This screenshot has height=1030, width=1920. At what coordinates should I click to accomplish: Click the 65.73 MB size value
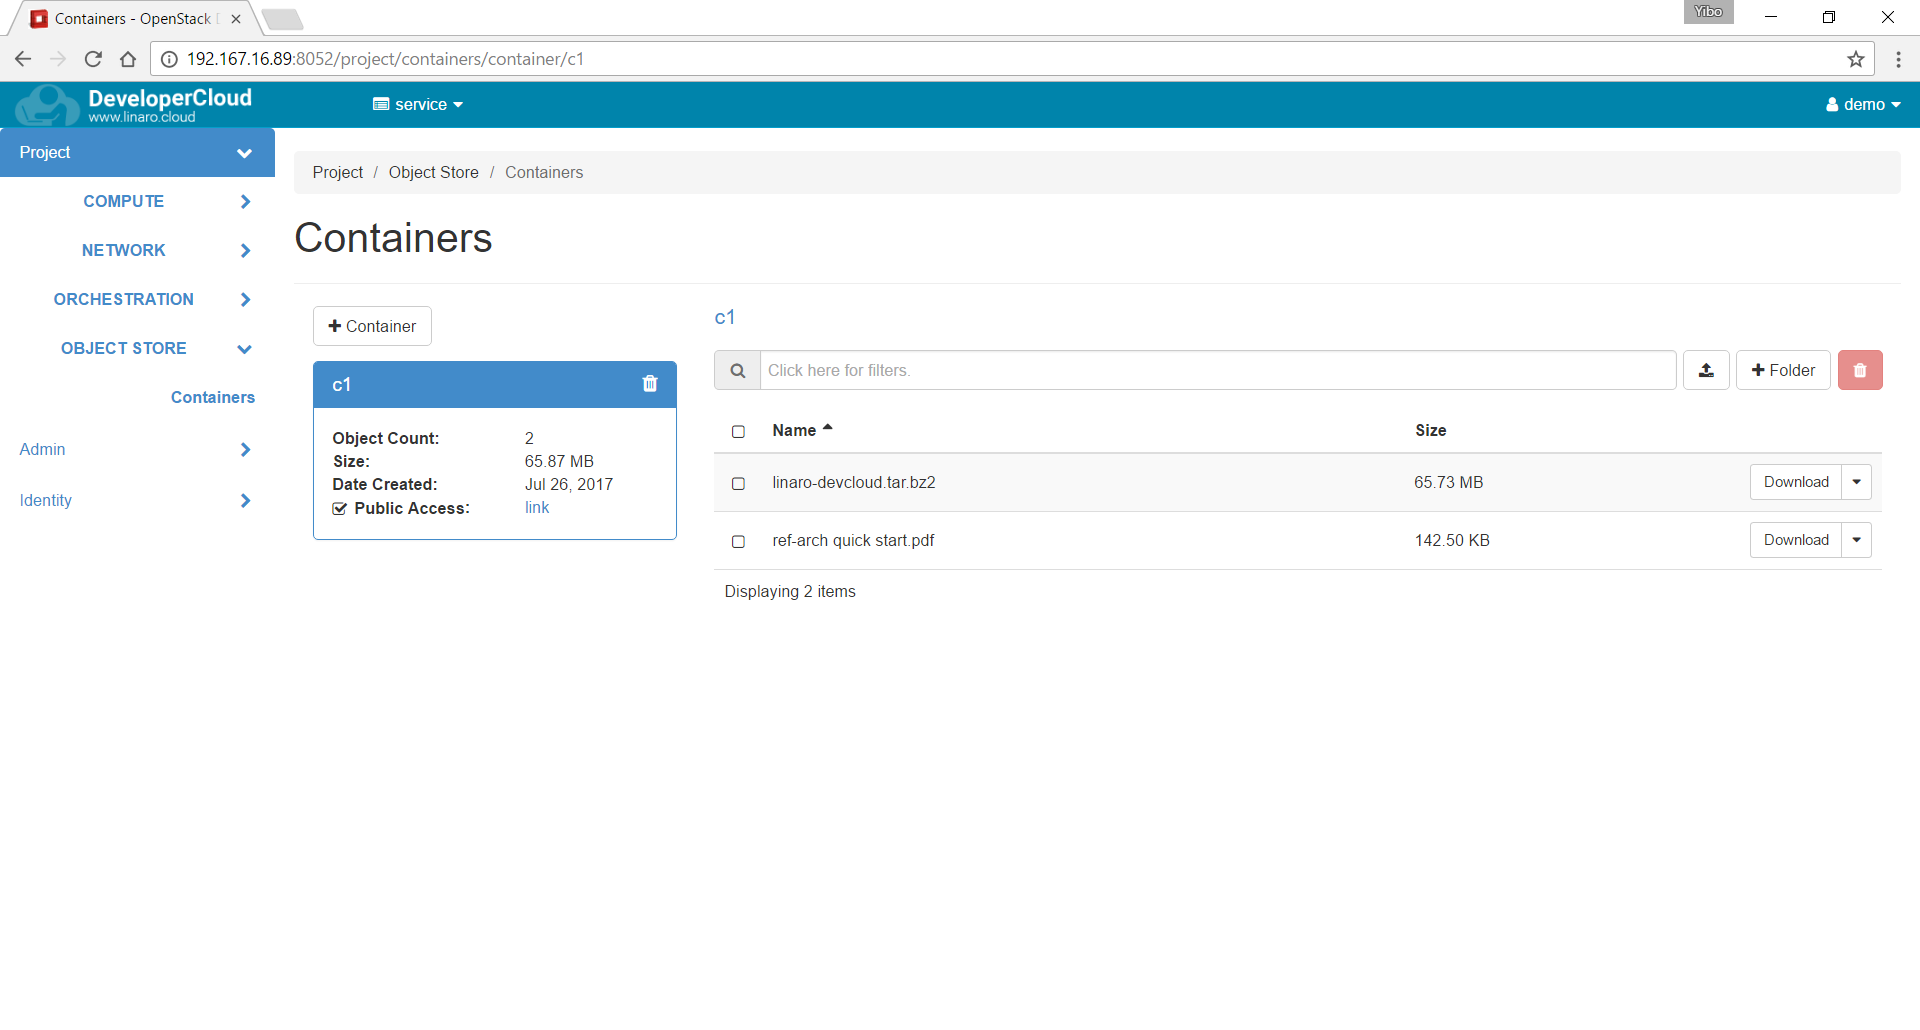click(x=1448, y=482)
